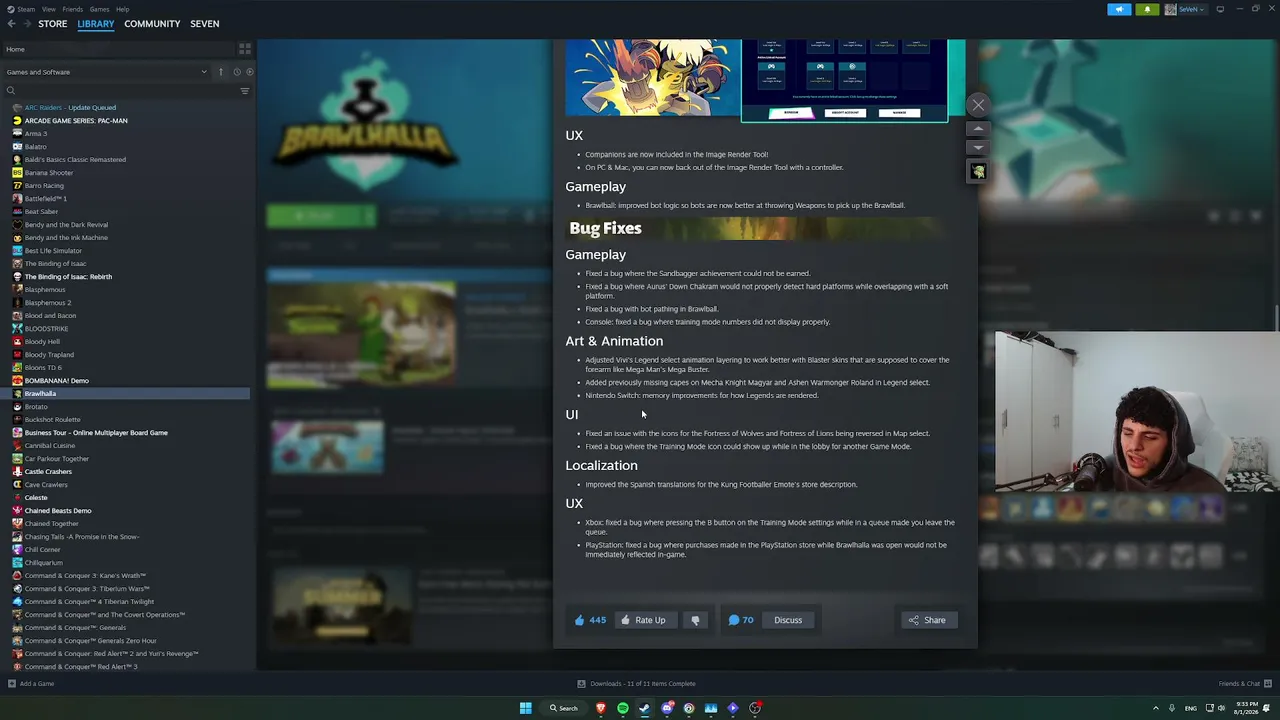Click the Bloody Hell game icon

[17, 341]
